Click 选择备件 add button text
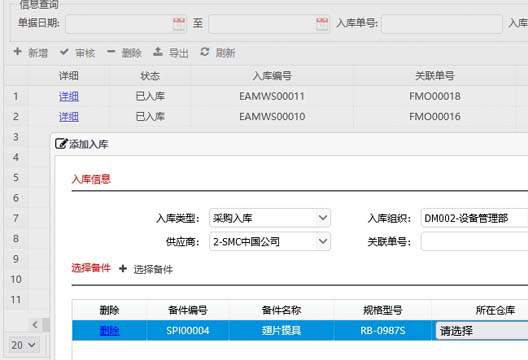Viewport: 528px width, 360px height. point(153,269)
